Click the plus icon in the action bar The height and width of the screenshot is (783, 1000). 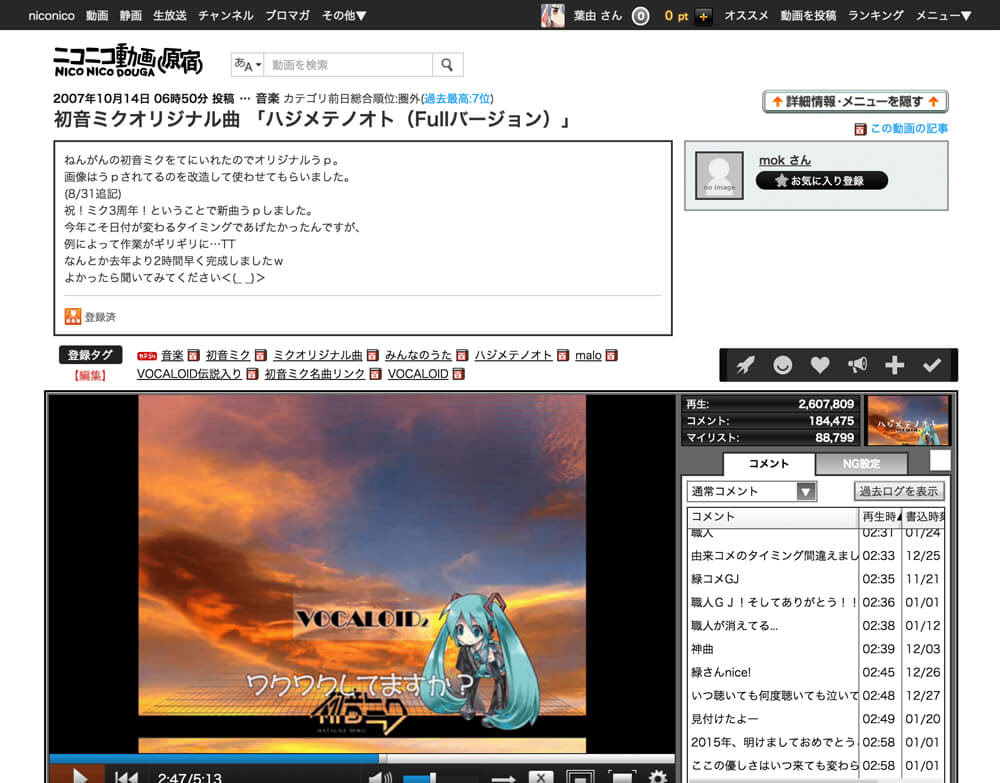click(894, 365)
